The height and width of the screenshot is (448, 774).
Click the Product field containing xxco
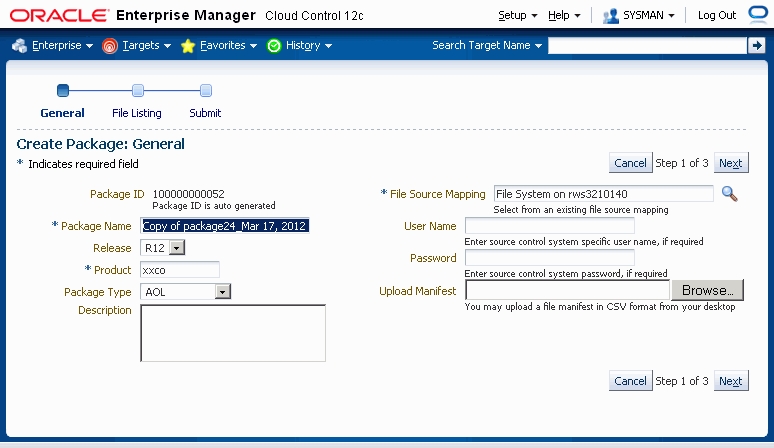[180, 270]
